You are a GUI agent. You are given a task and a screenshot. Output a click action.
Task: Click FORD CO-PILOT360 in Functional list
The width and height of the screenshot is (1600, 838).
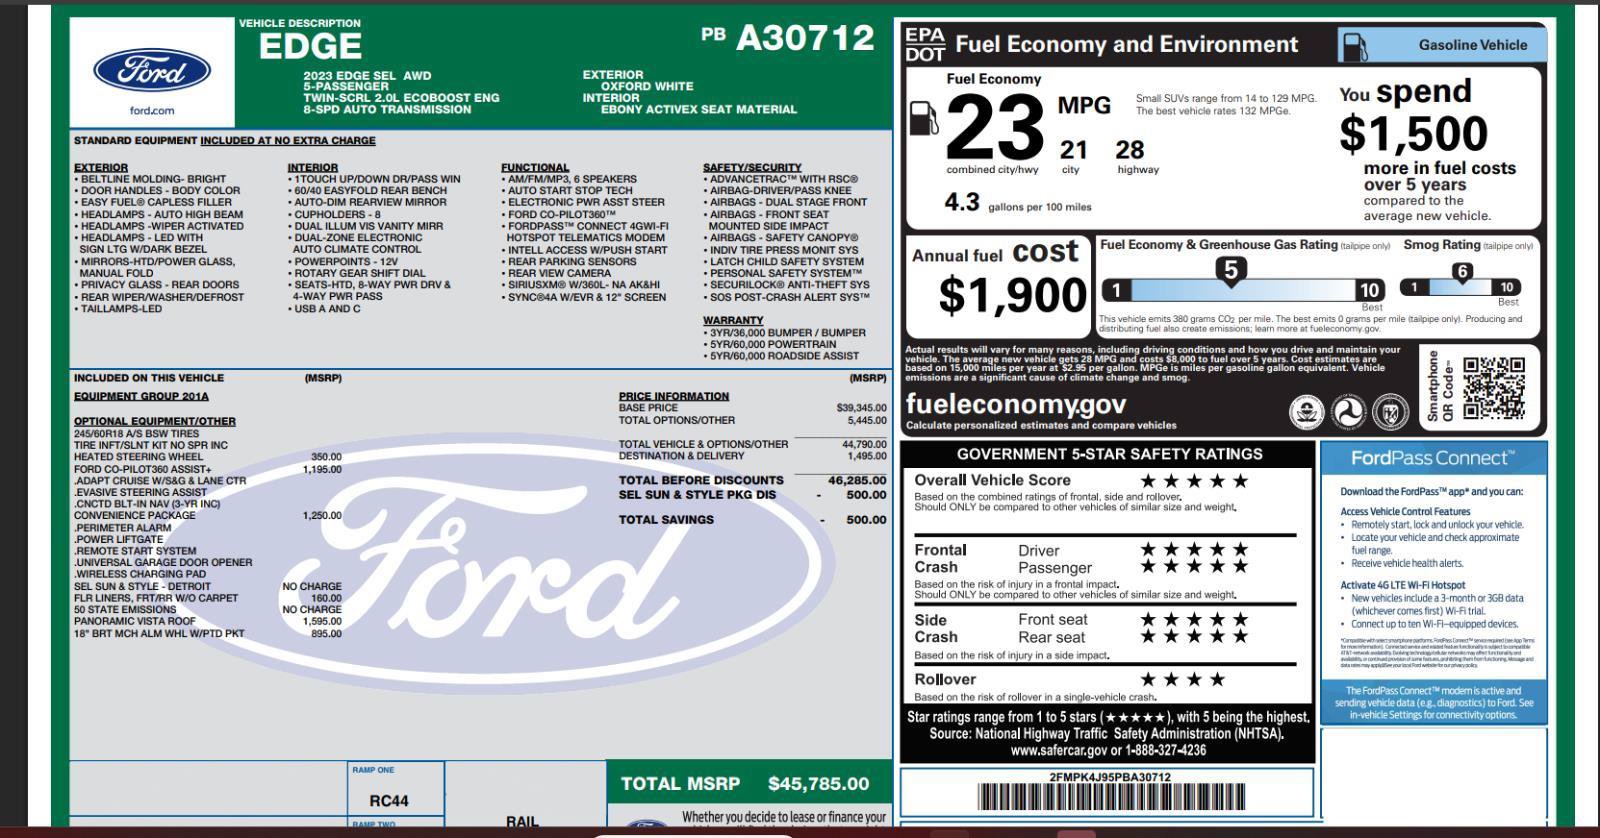pos(562,214)
